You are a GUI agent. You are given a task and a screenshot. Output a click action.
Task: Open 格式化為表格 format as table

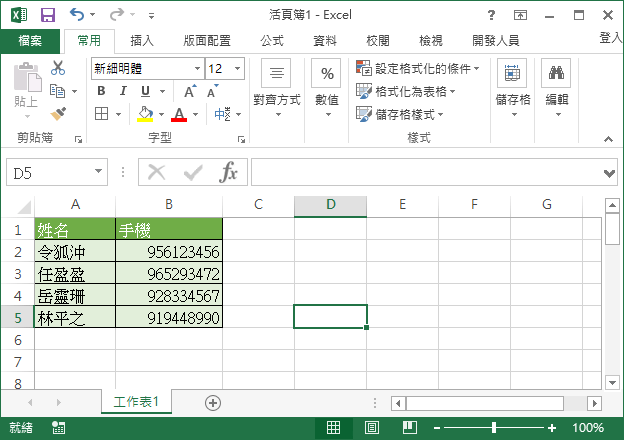point(405,92)
